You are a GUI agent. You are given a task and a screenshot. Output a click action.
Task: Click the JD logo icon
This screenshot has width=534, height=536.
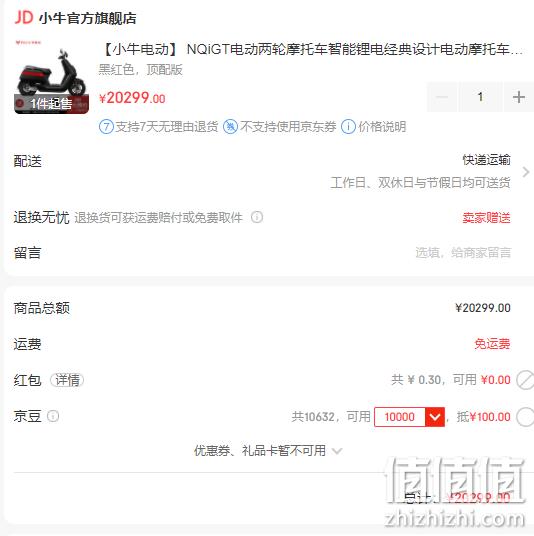coord(24,17)
